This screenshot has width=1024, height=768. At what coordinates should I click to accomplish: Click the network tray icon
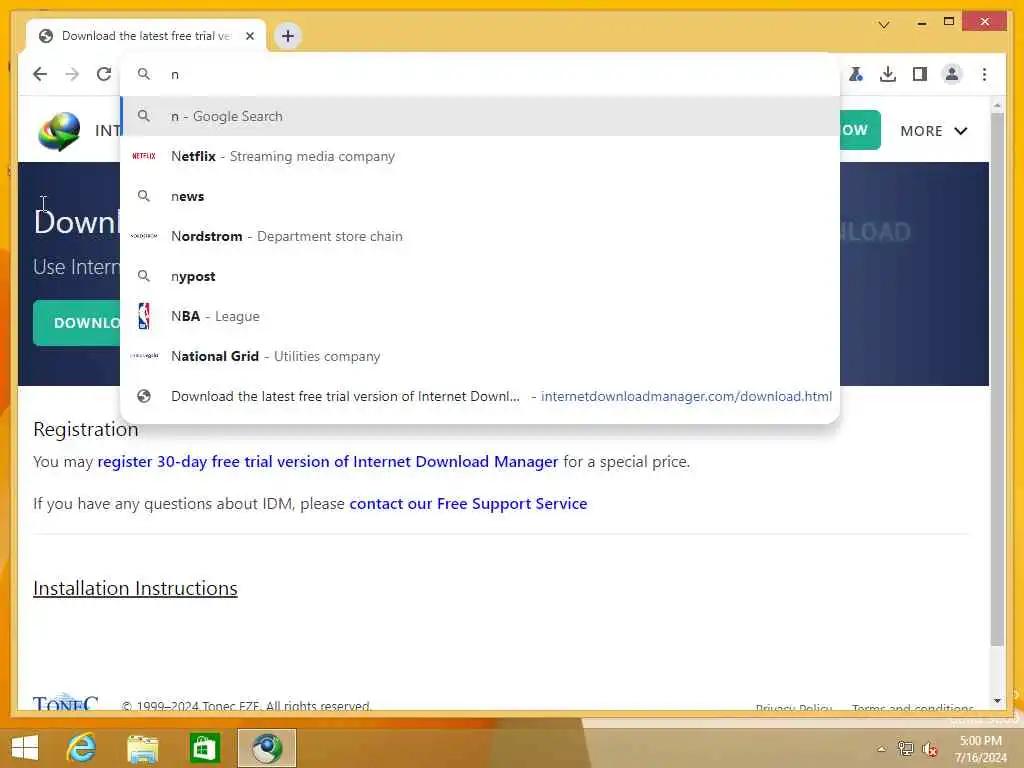[905, 749]
